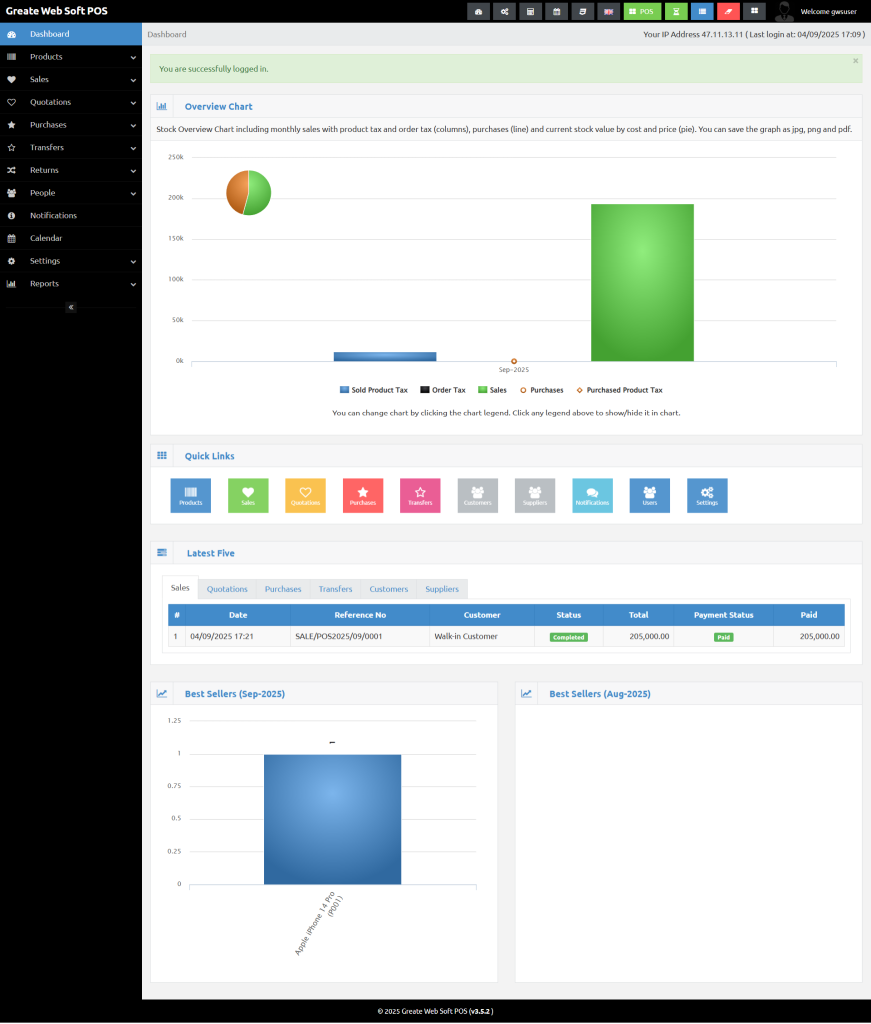Open the Users quick link tile

pos(649,495)
